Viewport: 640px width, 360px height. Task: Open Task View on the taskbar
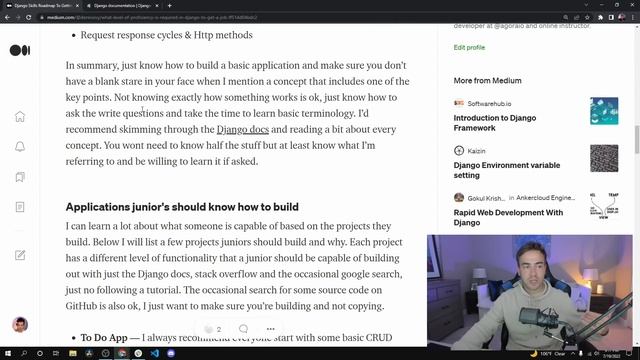point(56,353)
